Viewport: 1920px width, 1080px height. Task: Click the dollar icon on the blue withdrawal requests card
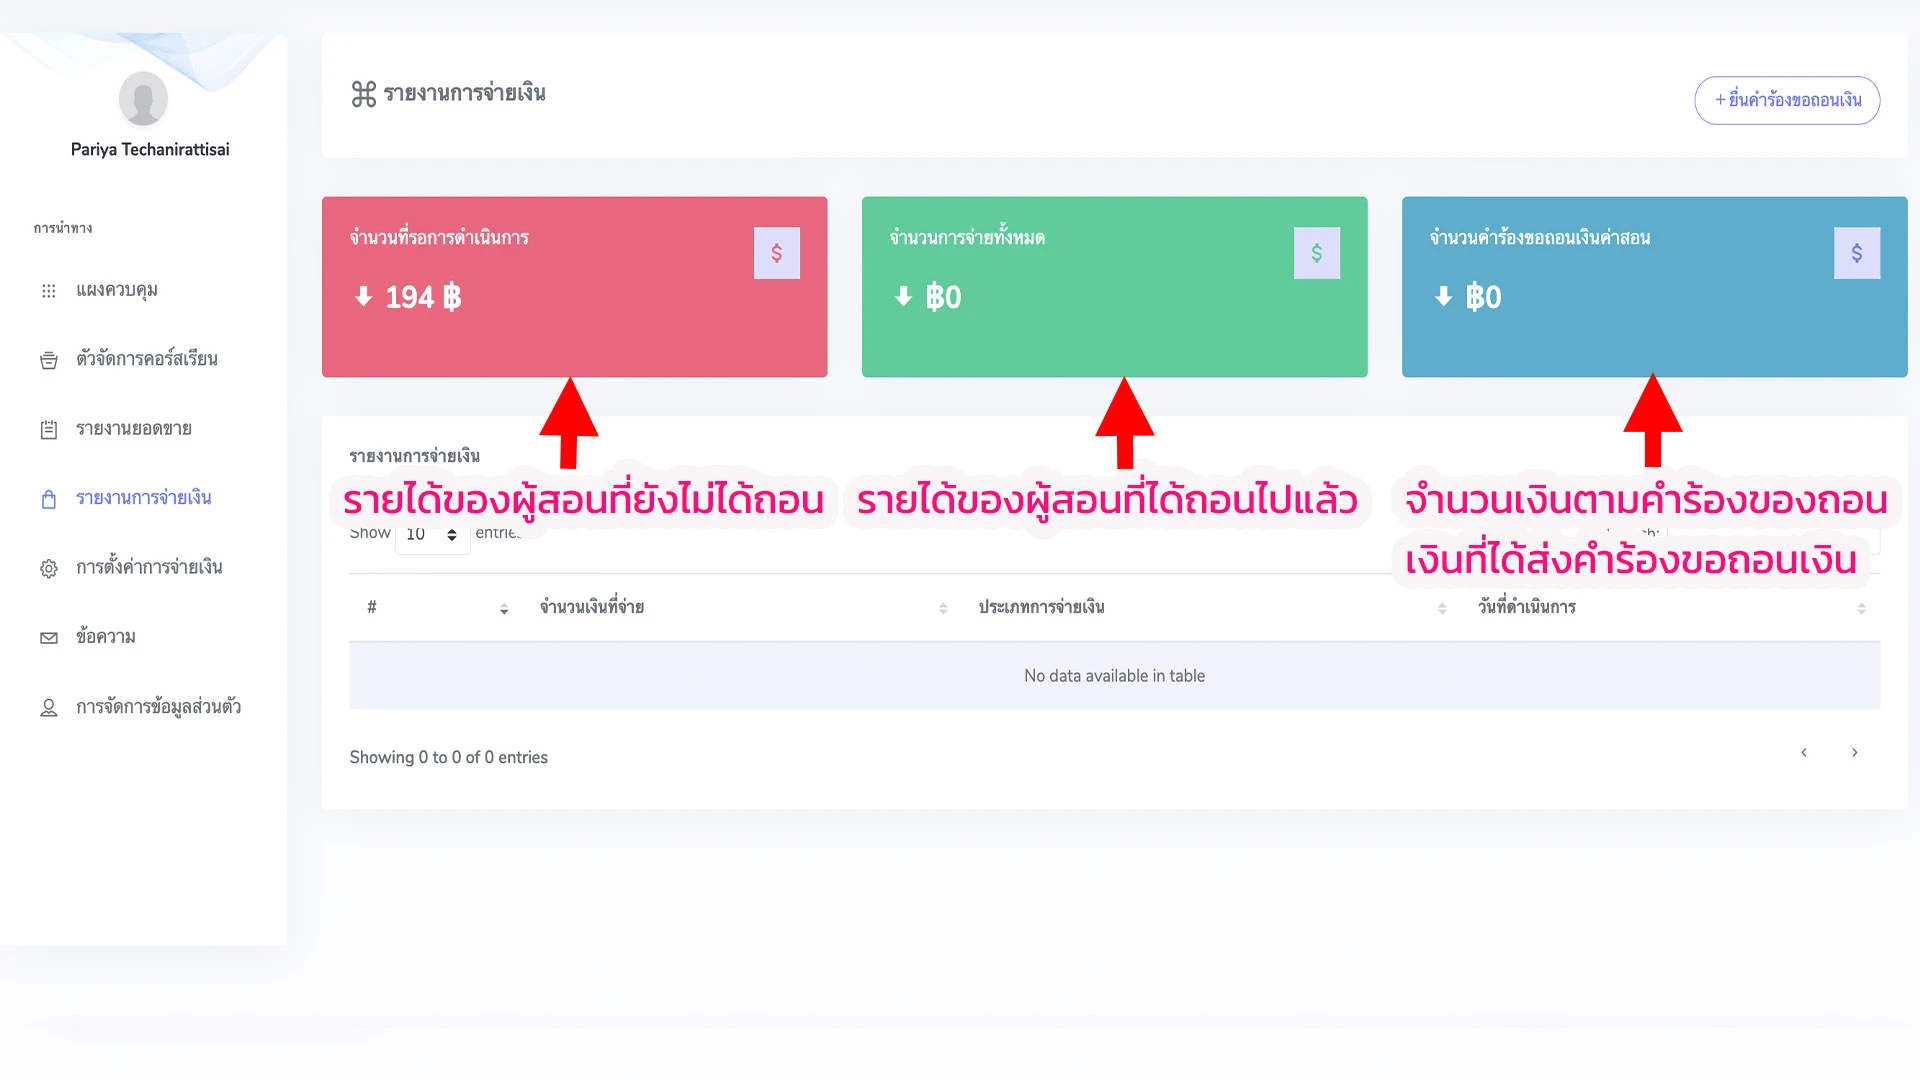point(1857,253)
